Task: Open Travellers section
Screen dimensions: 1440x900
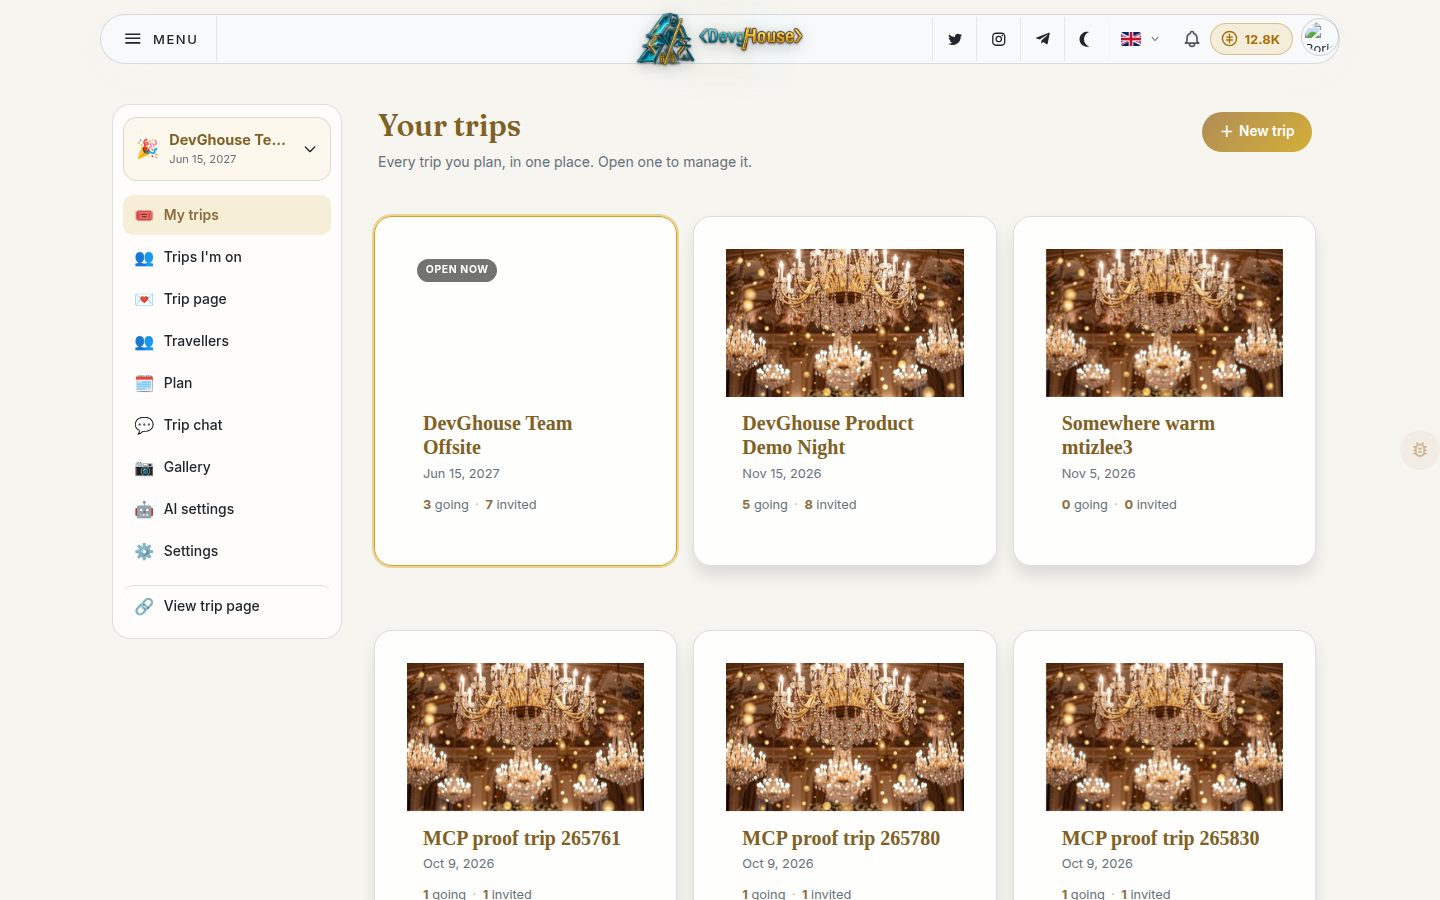Action: pyautogui.click(x=227, y=341)
